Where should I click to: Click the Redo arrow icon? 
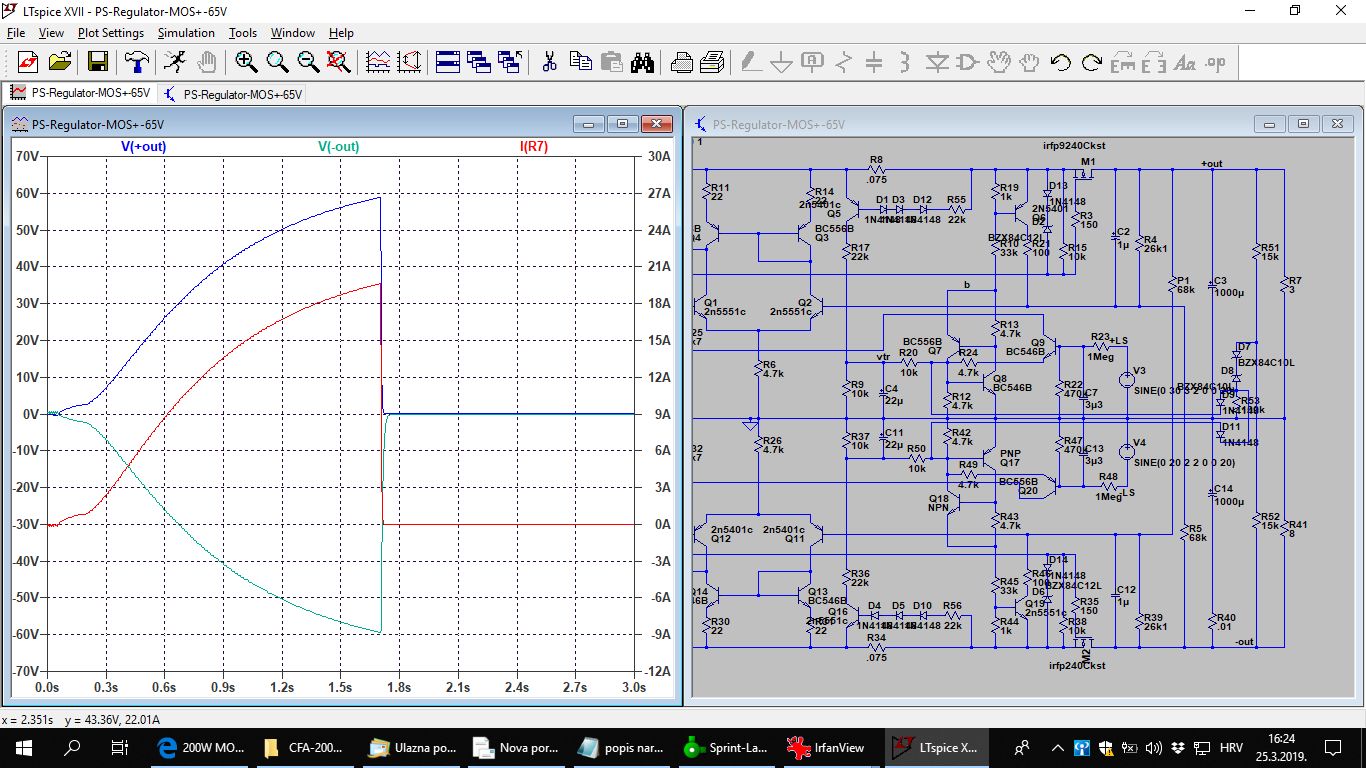click(x=1091, y=62)
